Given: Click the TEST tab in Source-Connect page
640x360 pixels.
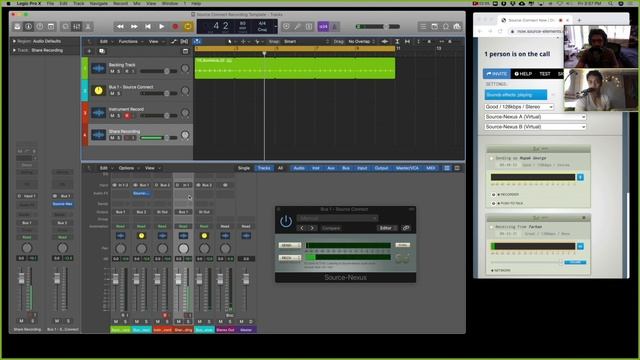Looking at the screenshot, I should (x=545, y=74).
